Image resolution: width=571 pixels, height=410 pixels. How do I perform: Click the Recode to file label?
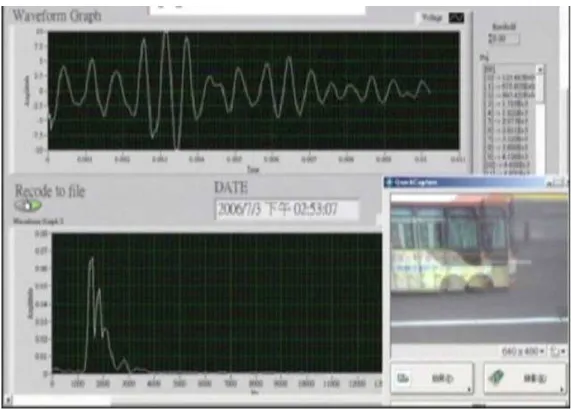(x=50, y=191)
